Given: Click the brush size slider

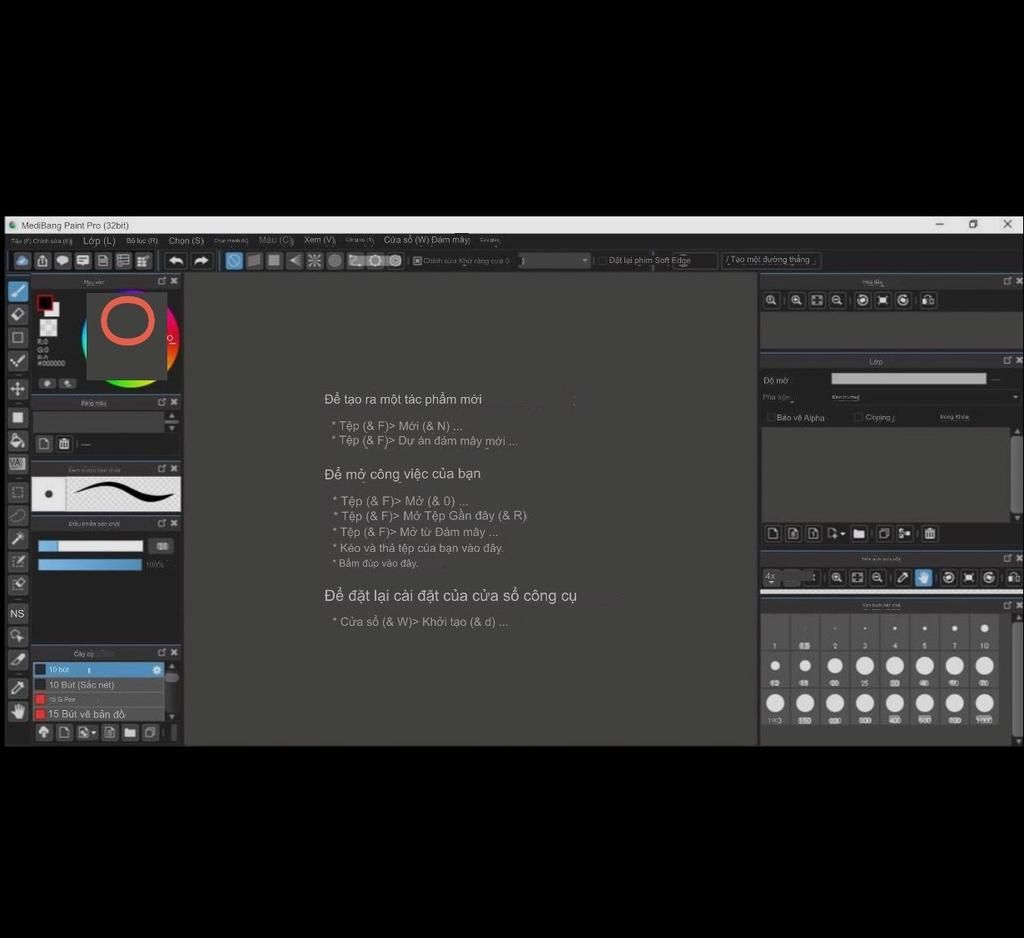Looking at the screenshot, I should (x=90, y=546).
